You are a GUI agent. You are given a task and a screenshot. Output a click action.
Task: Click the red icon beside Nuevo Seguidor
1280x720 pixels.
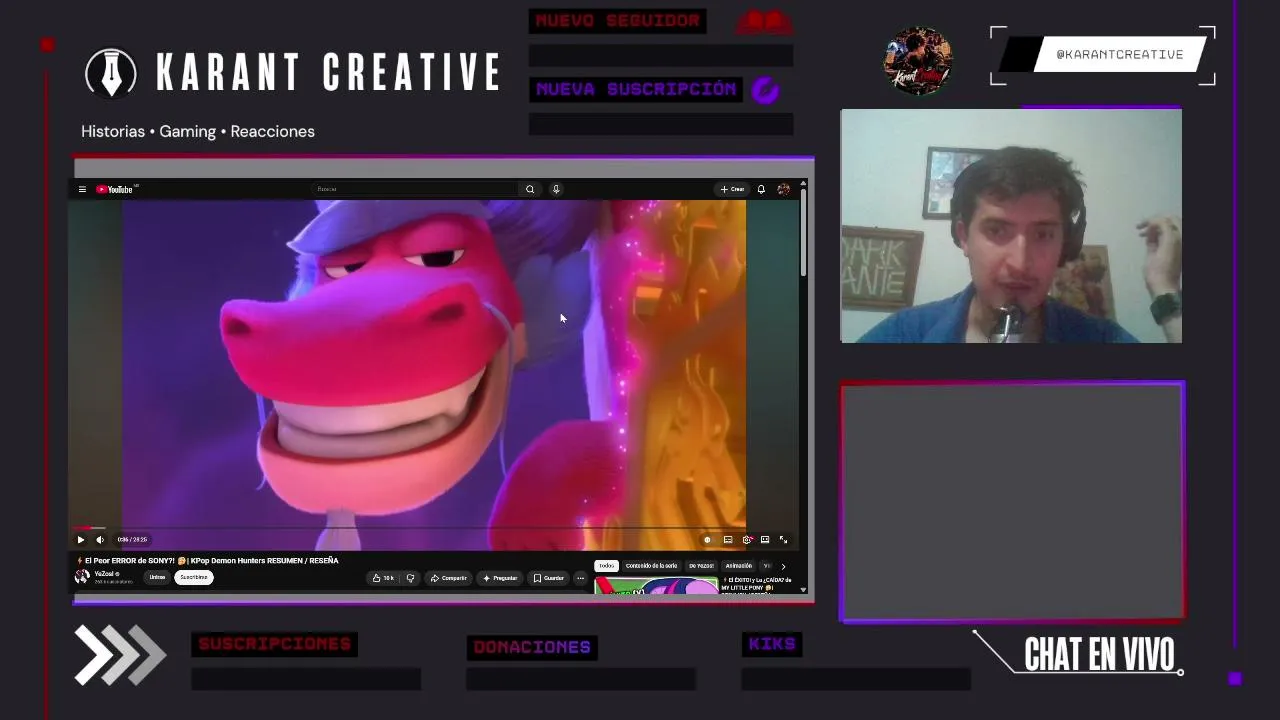pos(765,22)
